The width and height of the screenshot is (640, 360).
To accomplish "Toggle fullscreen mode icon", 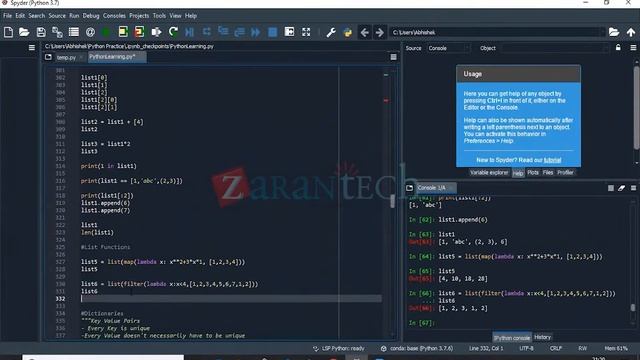I will coord(306,32).
